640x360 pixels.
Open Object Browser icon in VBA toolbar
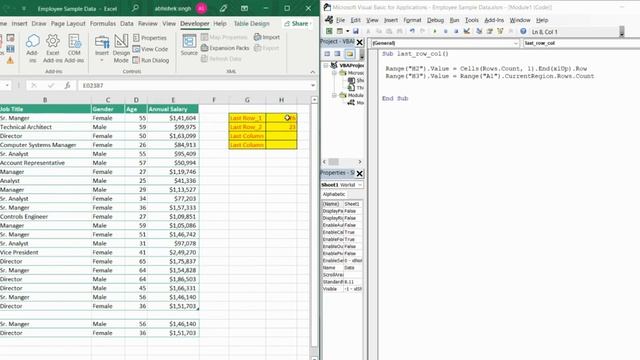point(500,31)
